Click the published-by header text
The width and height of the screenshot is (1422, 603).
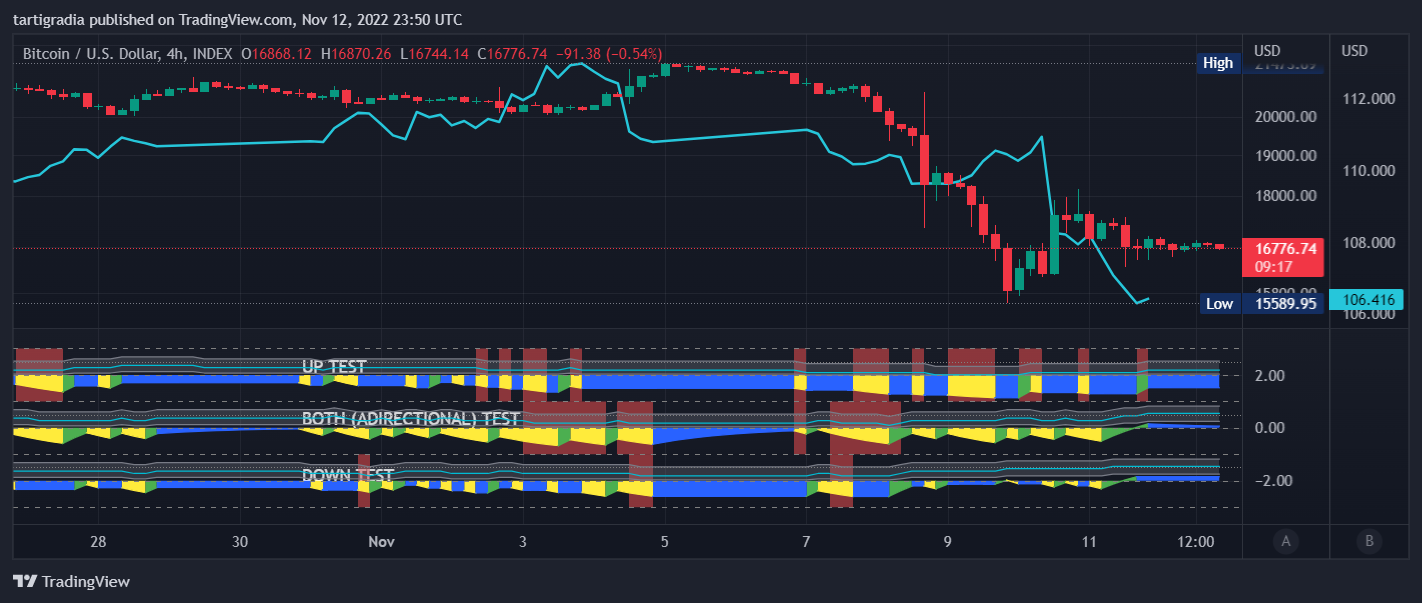click(x=237, y=19)
